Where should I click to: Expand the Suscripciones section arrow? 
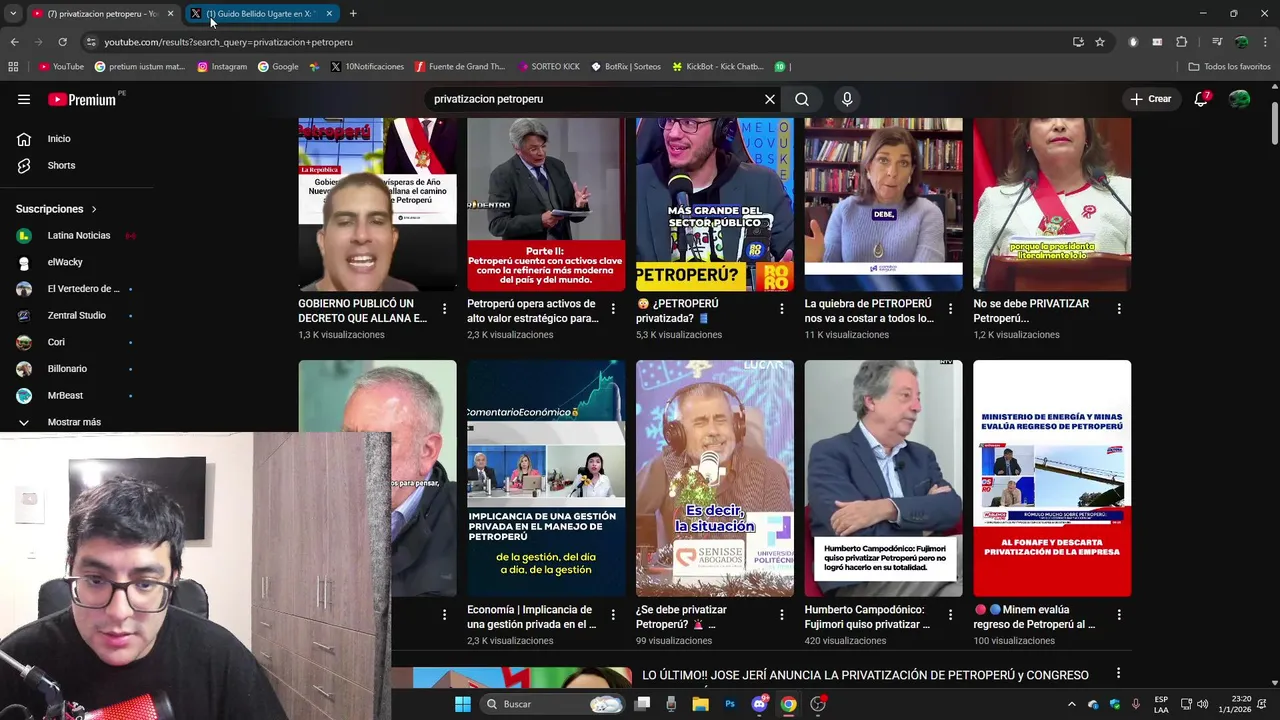[x=94, y=209]
